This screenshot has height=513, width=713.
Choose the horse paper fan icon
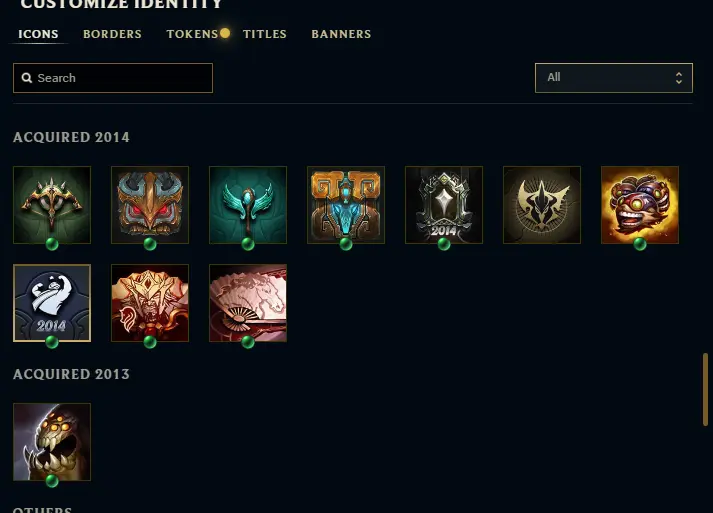[248, 303]
